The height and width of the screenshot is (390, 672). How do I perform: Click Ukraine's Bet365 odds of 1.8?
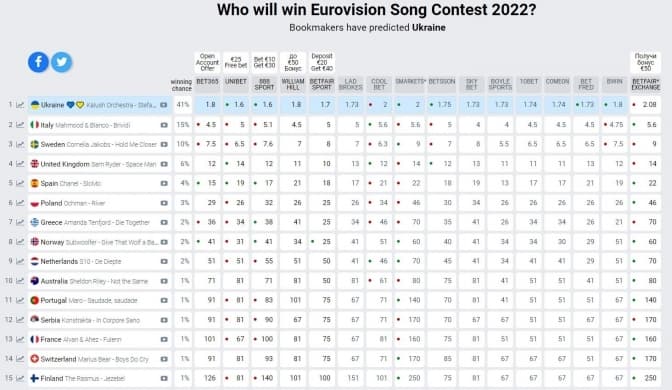(207, 105)
